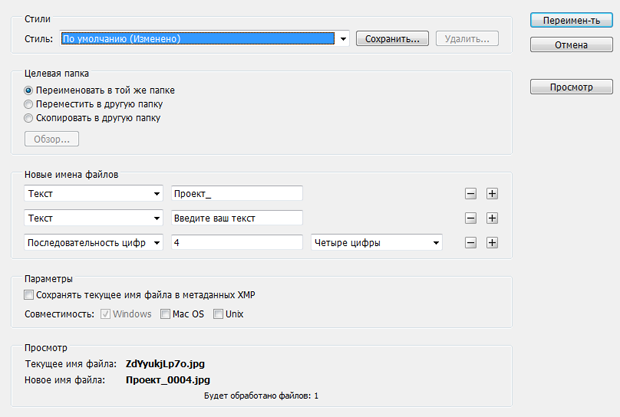Select 'Переименовать в той же папке' option
The image size is (620, 417).
(x=28, y=90)
